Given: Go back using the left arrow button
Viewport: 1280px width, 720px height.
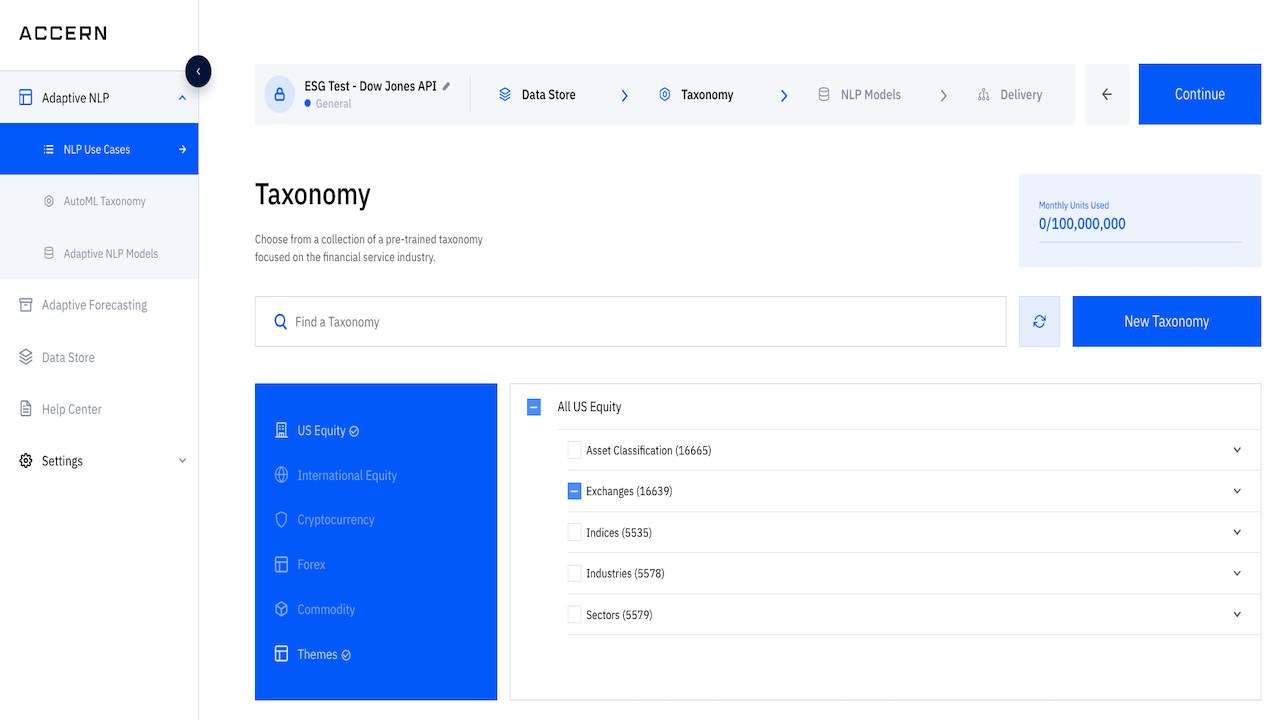Looking at the screenshot, I should click(1107, 94).
